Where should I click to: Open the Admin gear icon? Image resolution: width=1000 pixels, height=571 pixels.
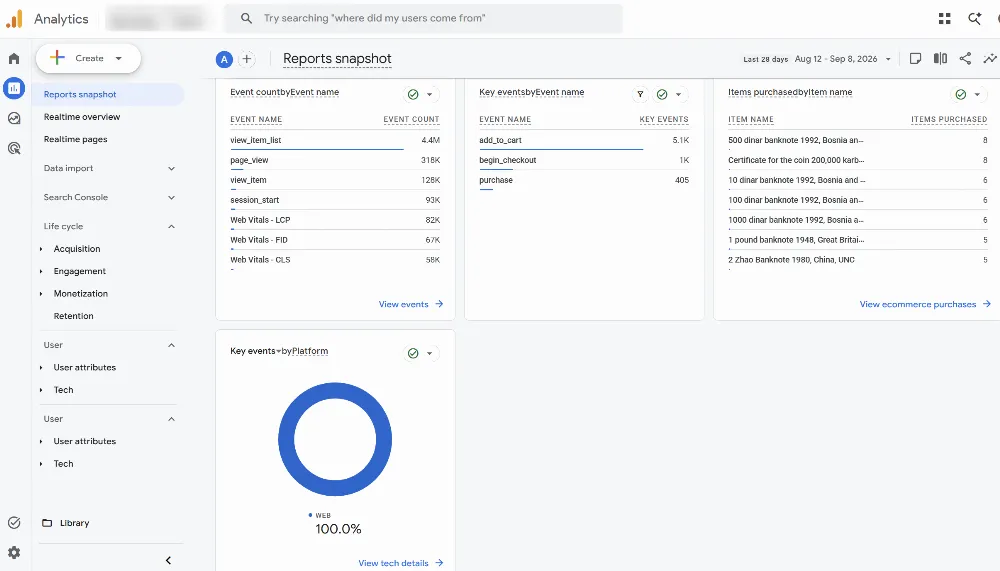pyautogui.click(x=14, y=552)
